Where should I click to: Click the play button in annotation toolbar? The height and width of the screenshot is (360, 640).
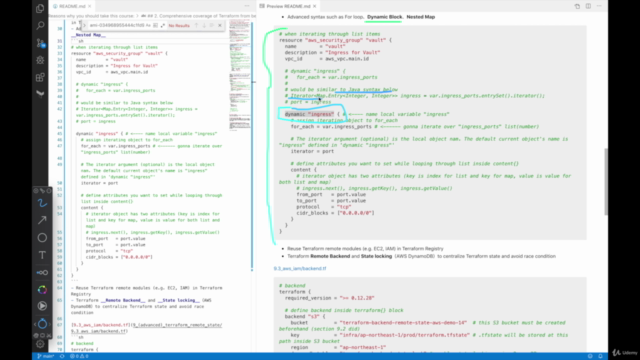[x=42, y=306]
